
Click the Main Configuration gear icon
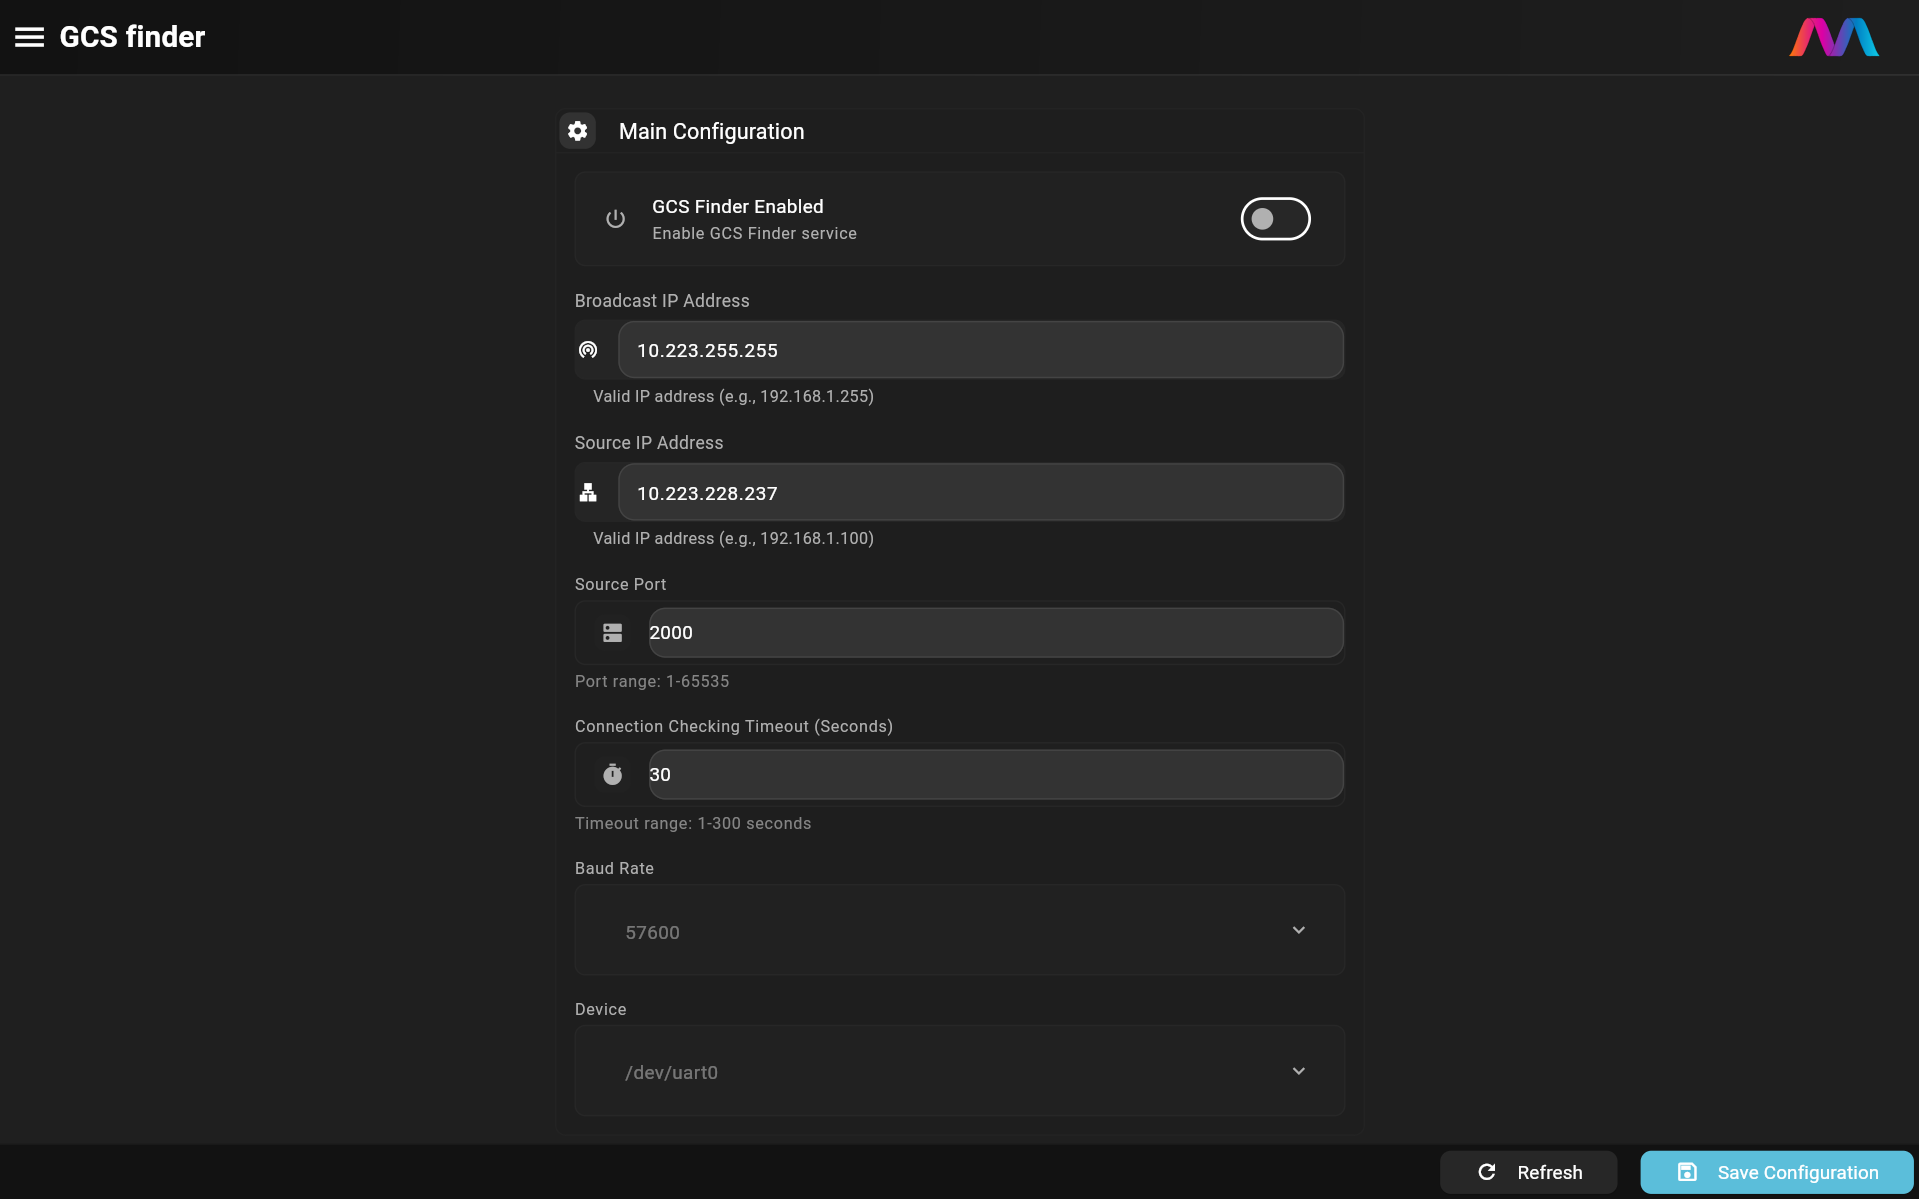coord(577,131)
